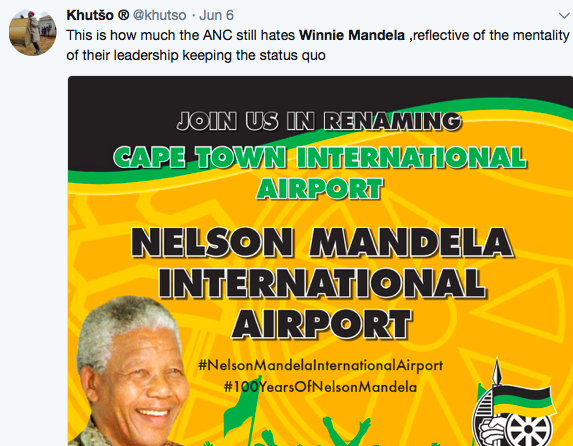This screenshot has height=446, width=573.
Task: Click the black 'INTERNATIONAL' word on poster
Action: coord(322,283)
